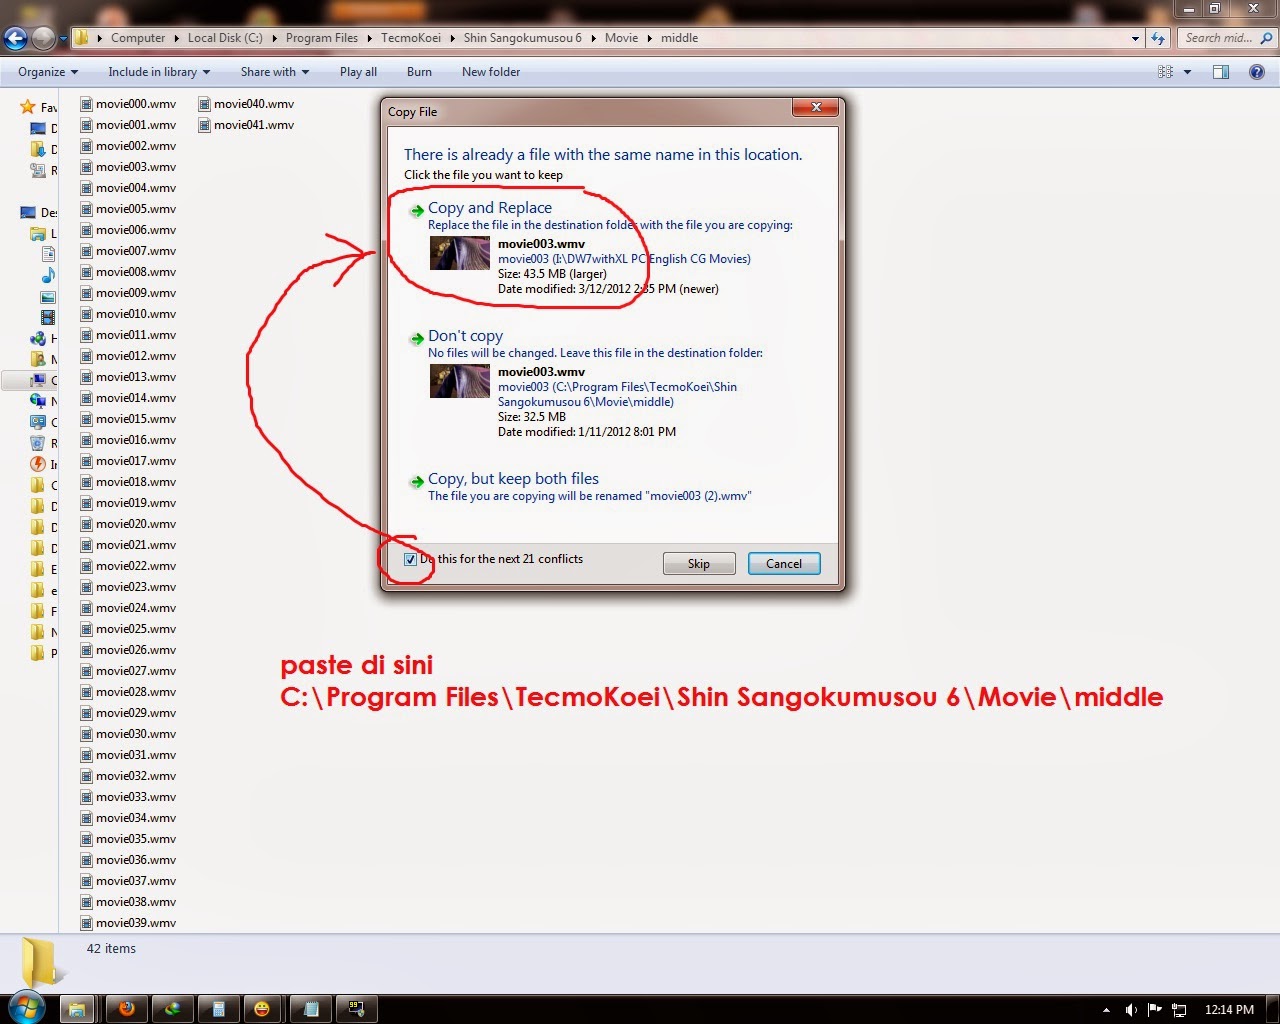Open Explorer help
Viewport: 1280px width, 1024px height.
click(1258, 72)
